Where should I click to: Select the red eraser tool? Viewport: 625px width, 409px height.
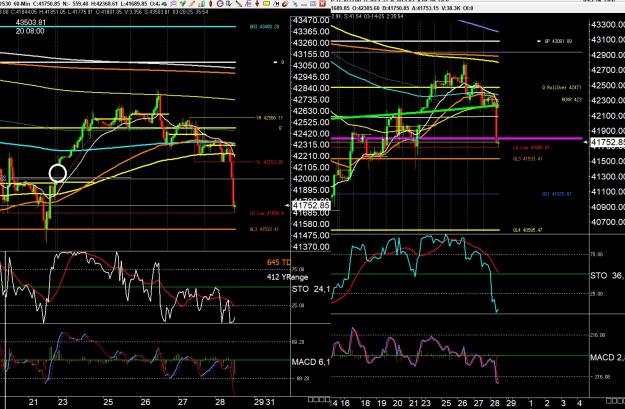pos(285,4)
